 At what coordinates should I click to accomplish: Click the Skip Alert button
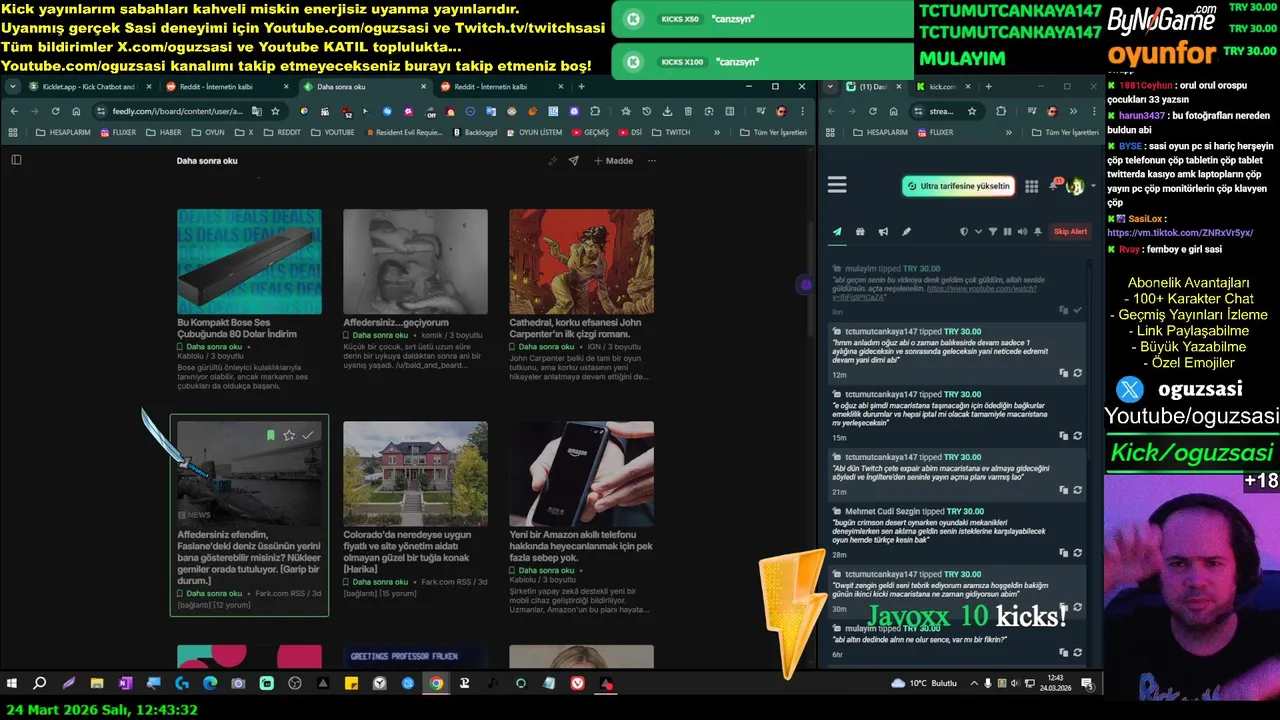click(1070, 232)
